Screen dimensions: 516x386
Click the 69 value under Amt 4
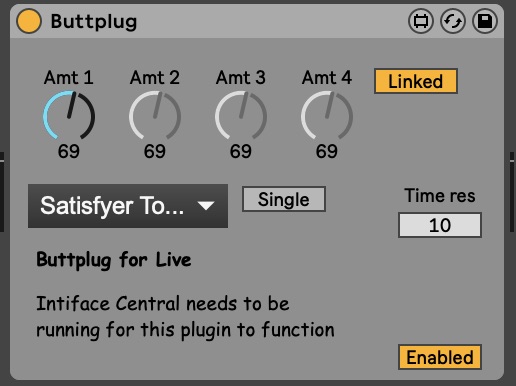(327, 151)
